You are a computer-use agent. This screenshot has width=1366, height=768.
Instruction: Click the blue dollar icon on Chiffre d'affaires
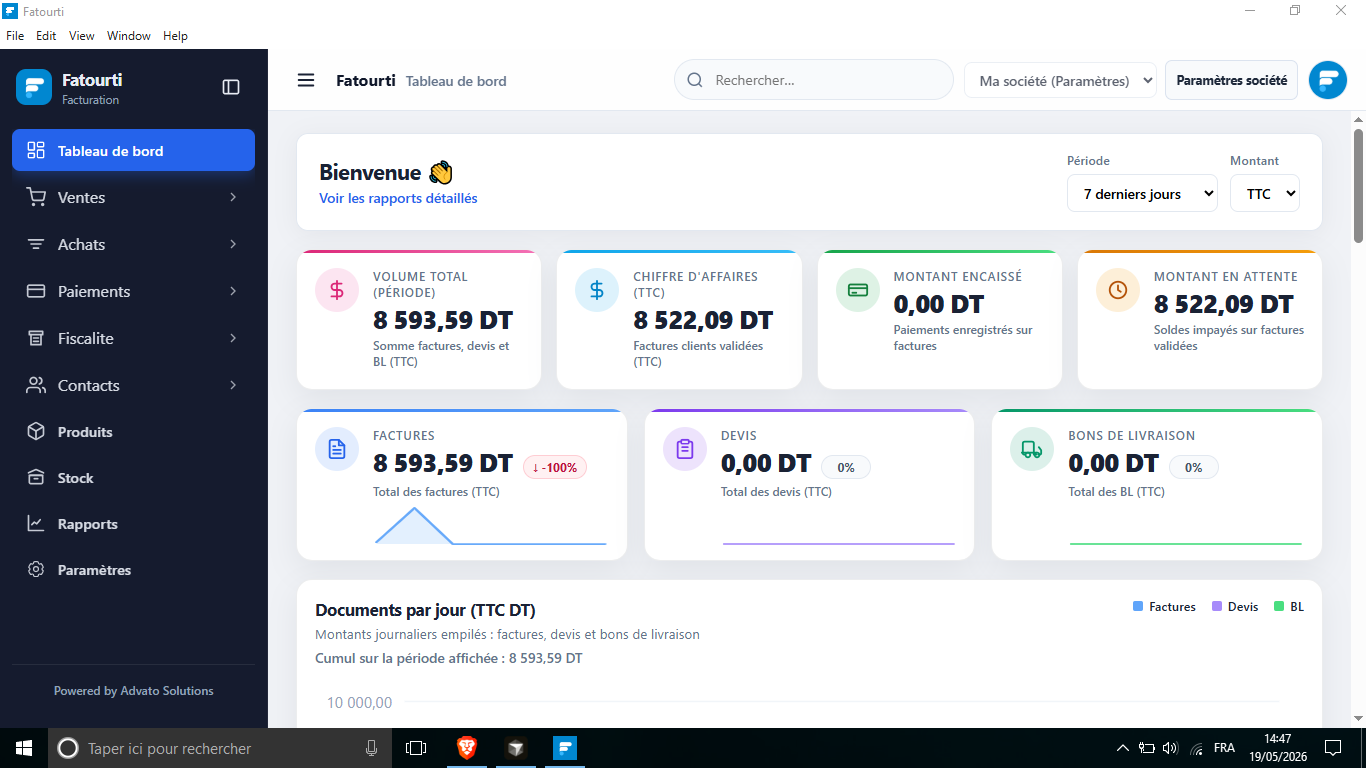(x=597, y=290)
